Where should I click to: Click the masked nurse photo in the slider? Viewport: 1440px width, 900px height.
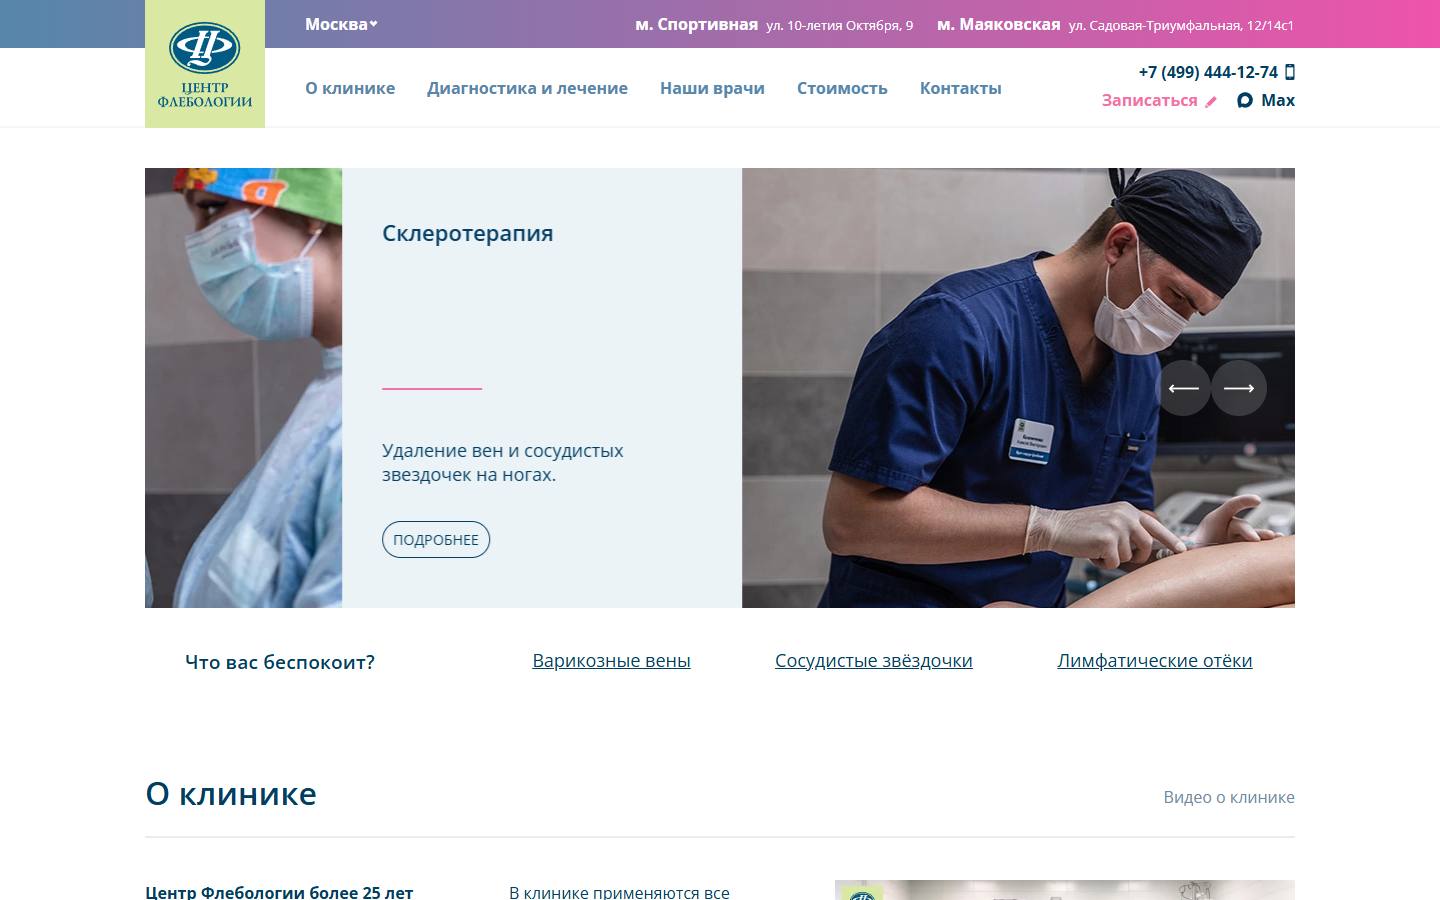coord(243,388)
